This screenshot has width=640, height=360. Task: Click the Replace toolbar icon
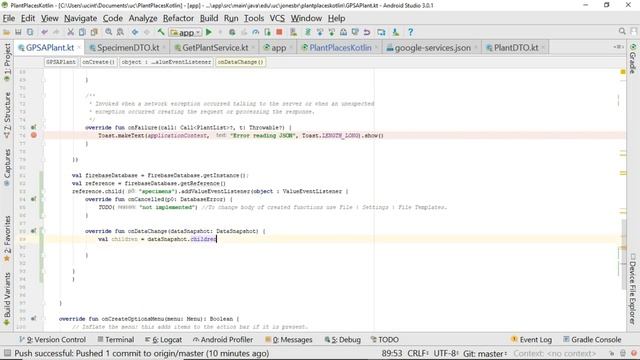pyautogui.click(x=120, y=32)
